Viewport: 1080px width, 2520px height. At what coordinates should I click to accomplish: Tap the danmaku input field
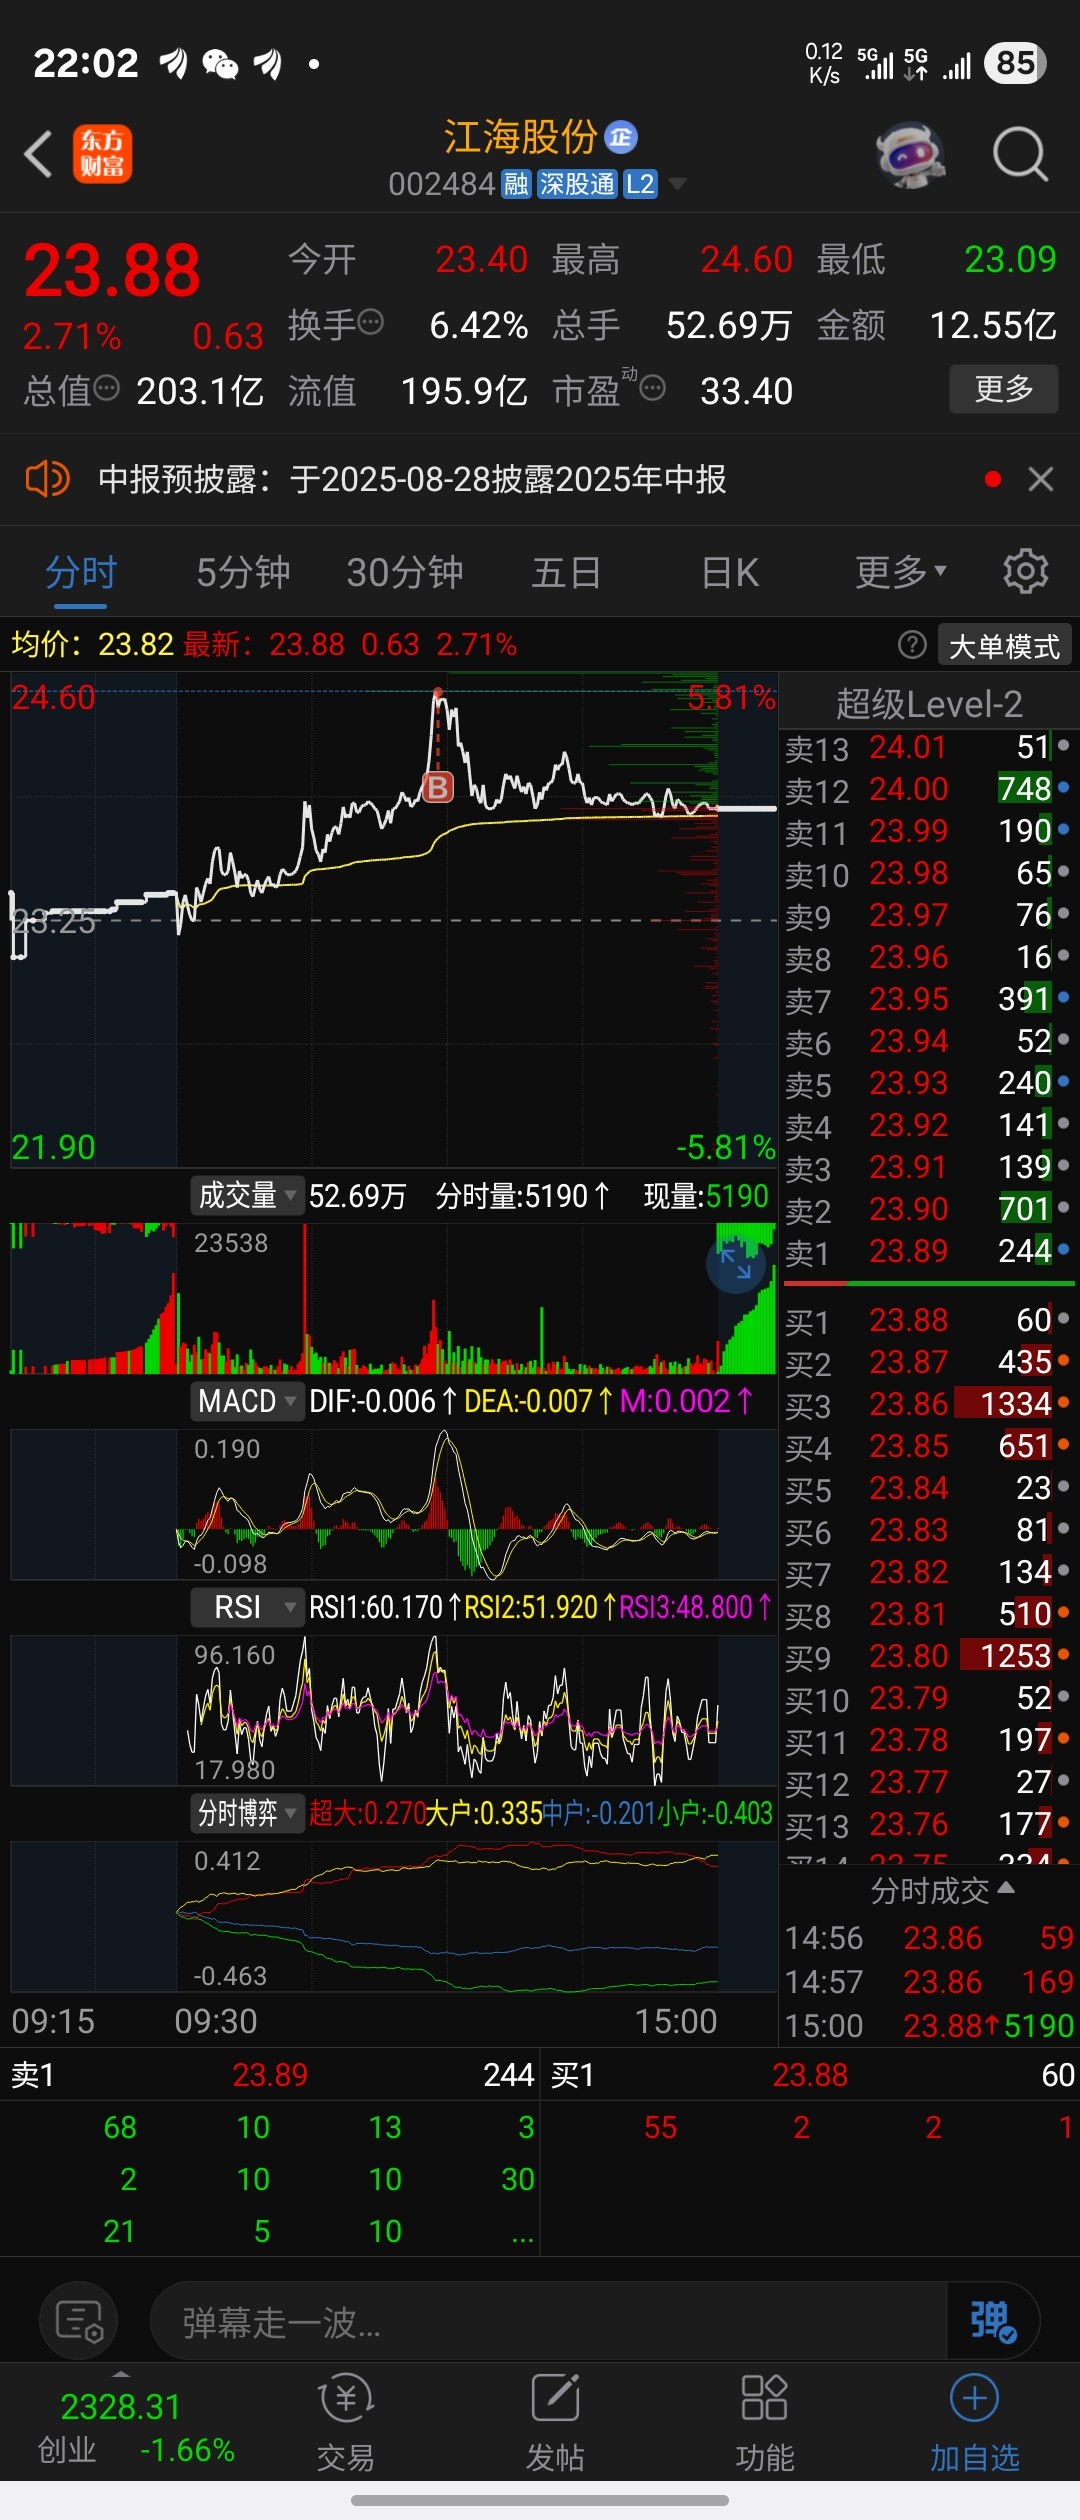coord(548,2320)
